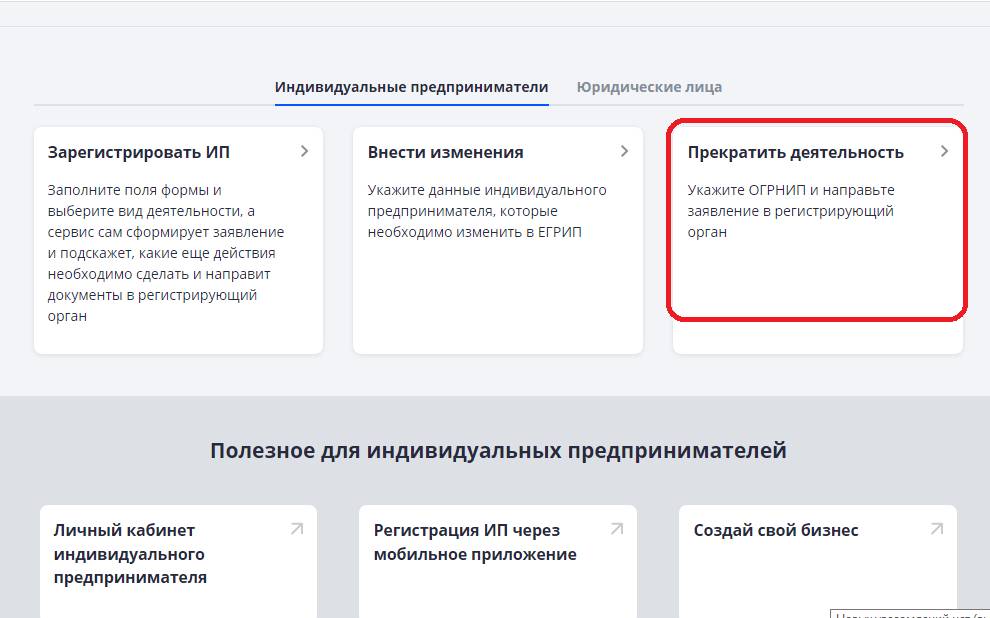990x618 pixels.
Task: Click external-link arrow on Личный кабинет card
Action: point(297,529)
